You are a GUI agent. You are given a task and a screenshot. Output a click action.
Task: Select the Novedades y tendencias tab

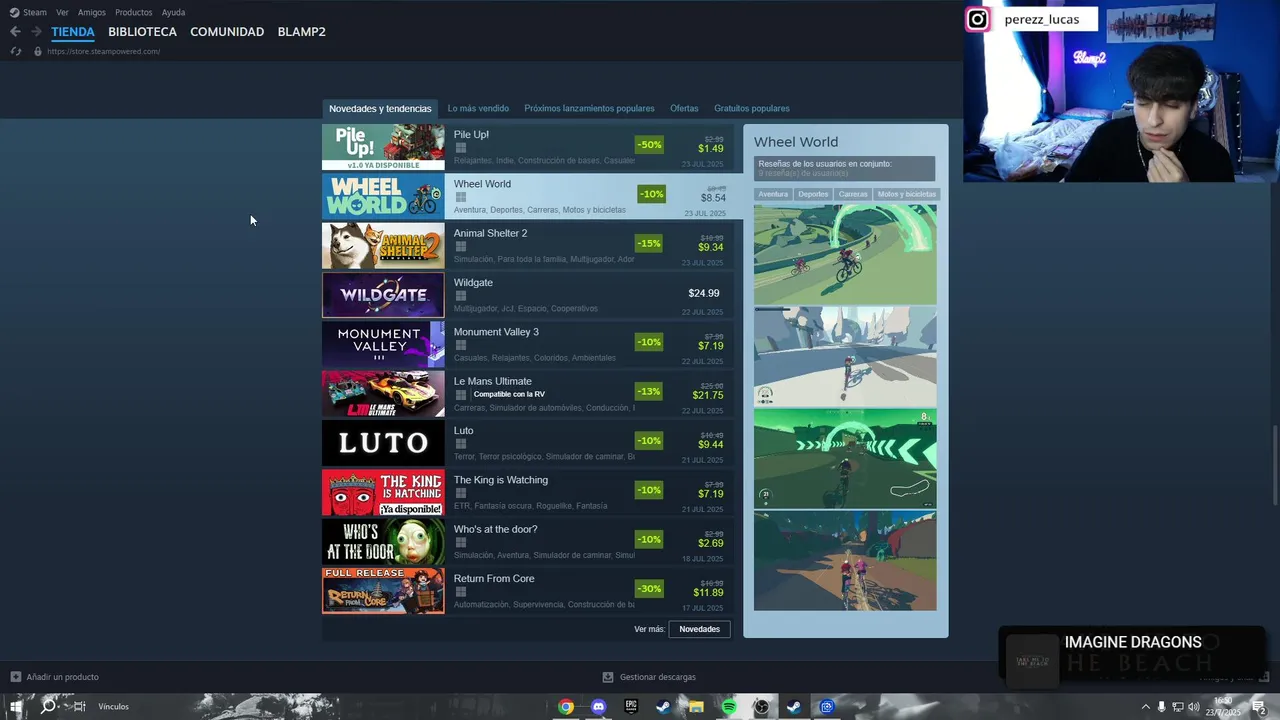(380, 108)
